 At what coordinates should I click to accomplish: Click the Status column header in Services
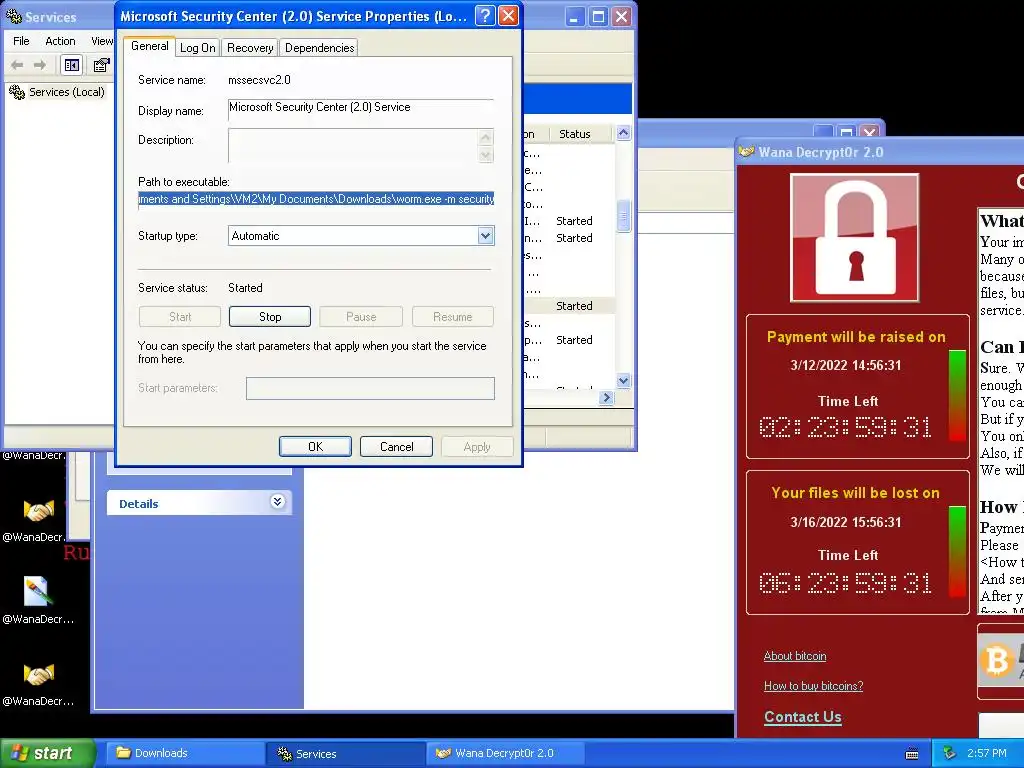click(579, 134)
